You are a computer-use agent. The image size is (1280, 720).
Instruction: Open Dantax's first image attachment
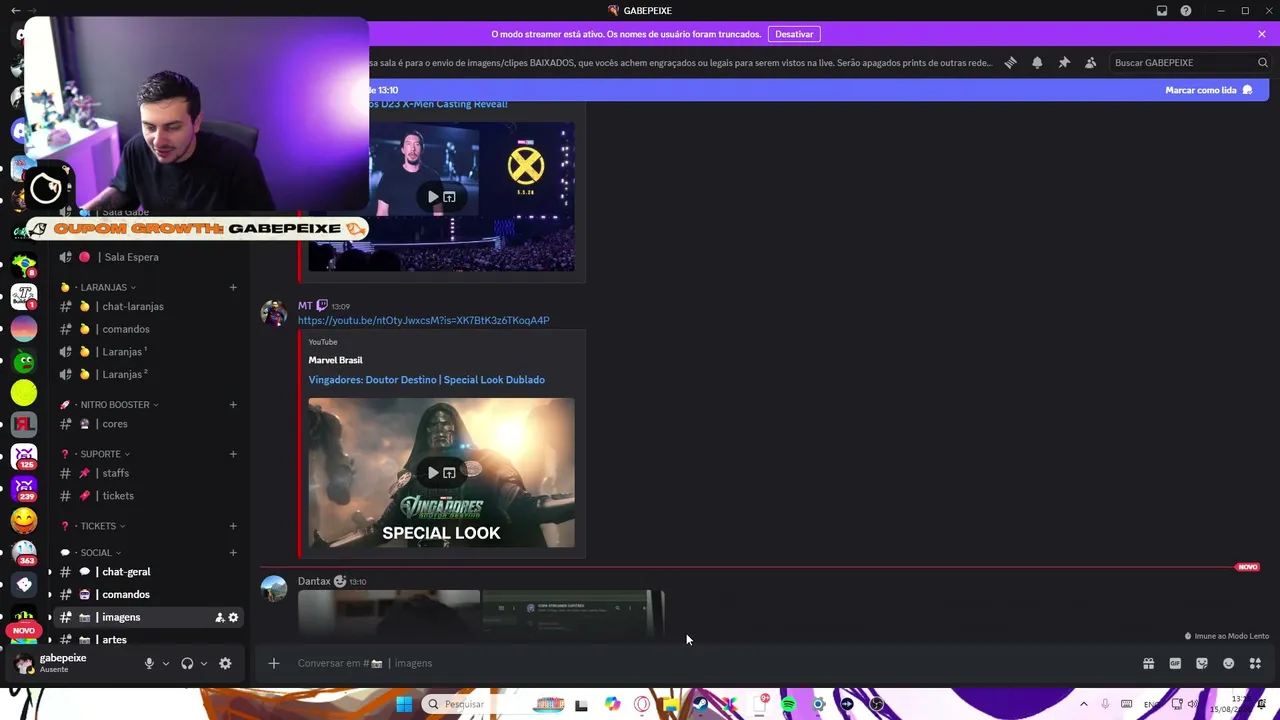click(x=389, y=612)
